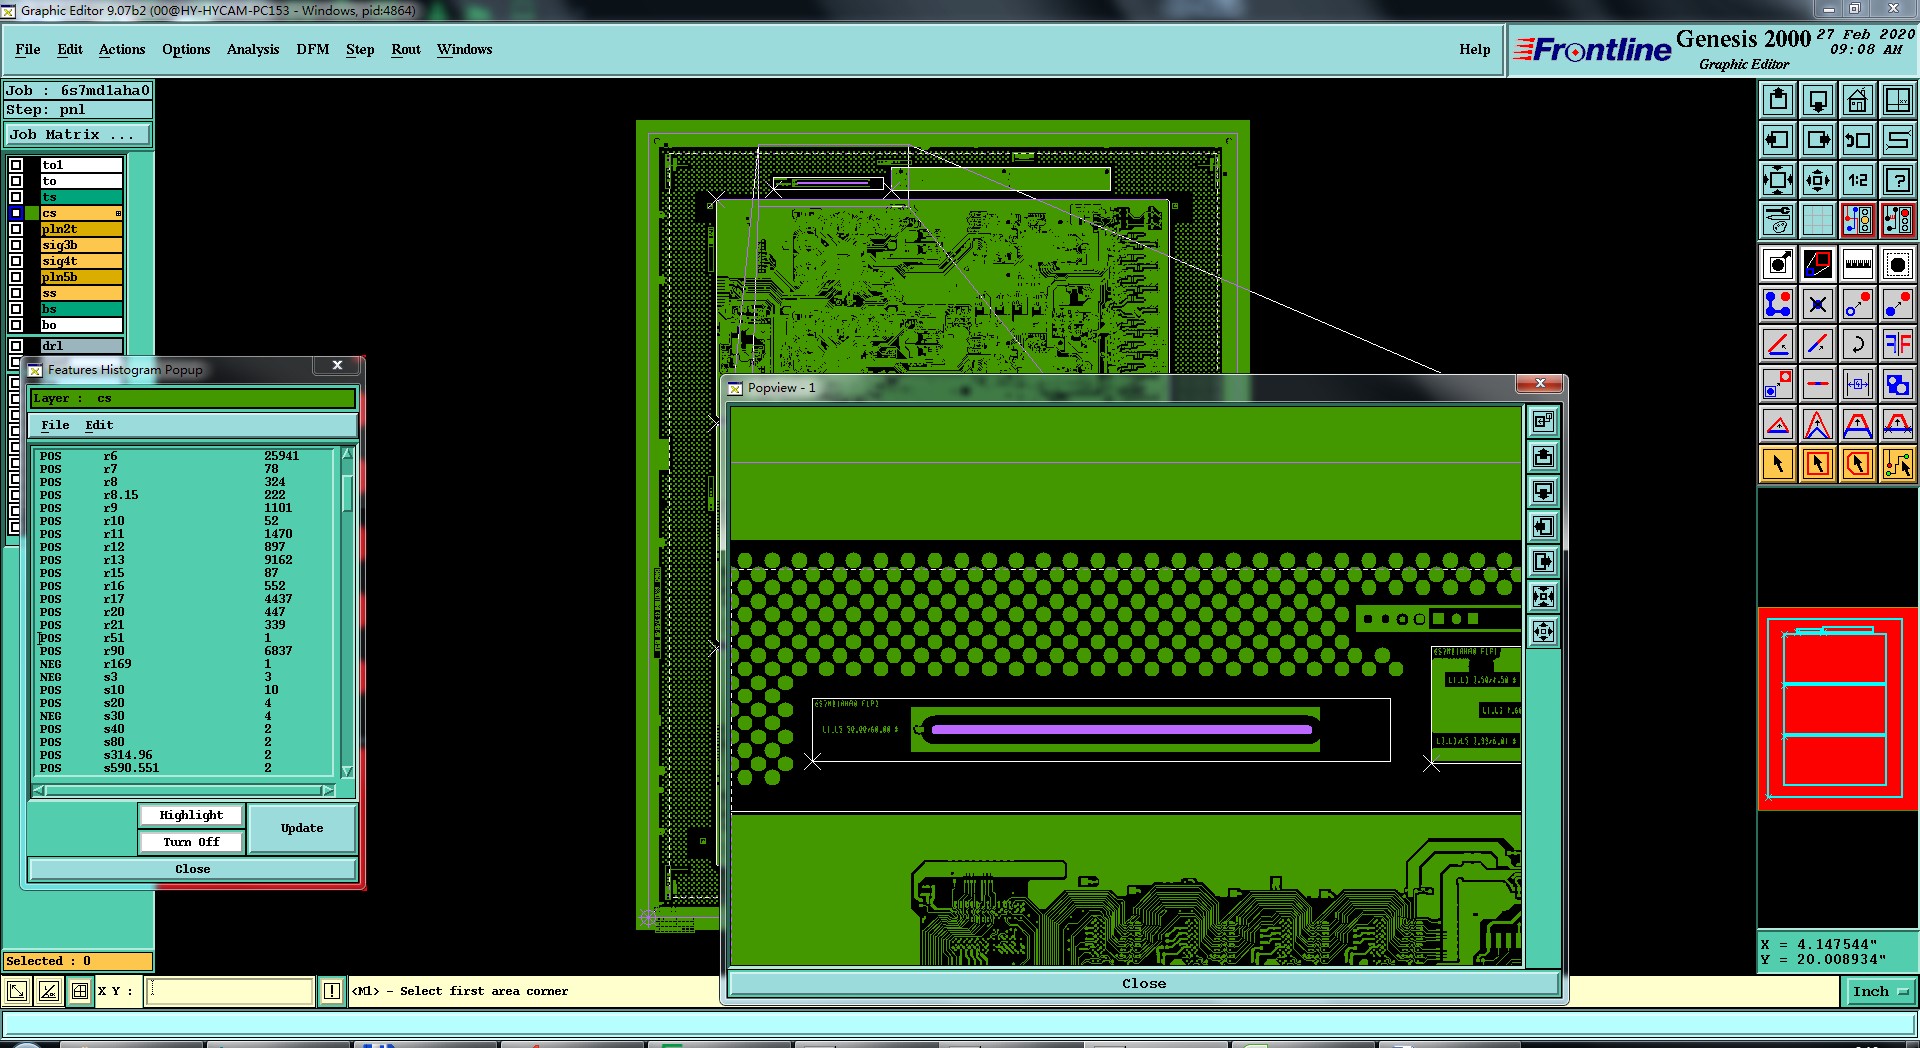Toggle the pln5b layer checkbox
This screenshot has width=1920, height=1048.
click(16, 277)
